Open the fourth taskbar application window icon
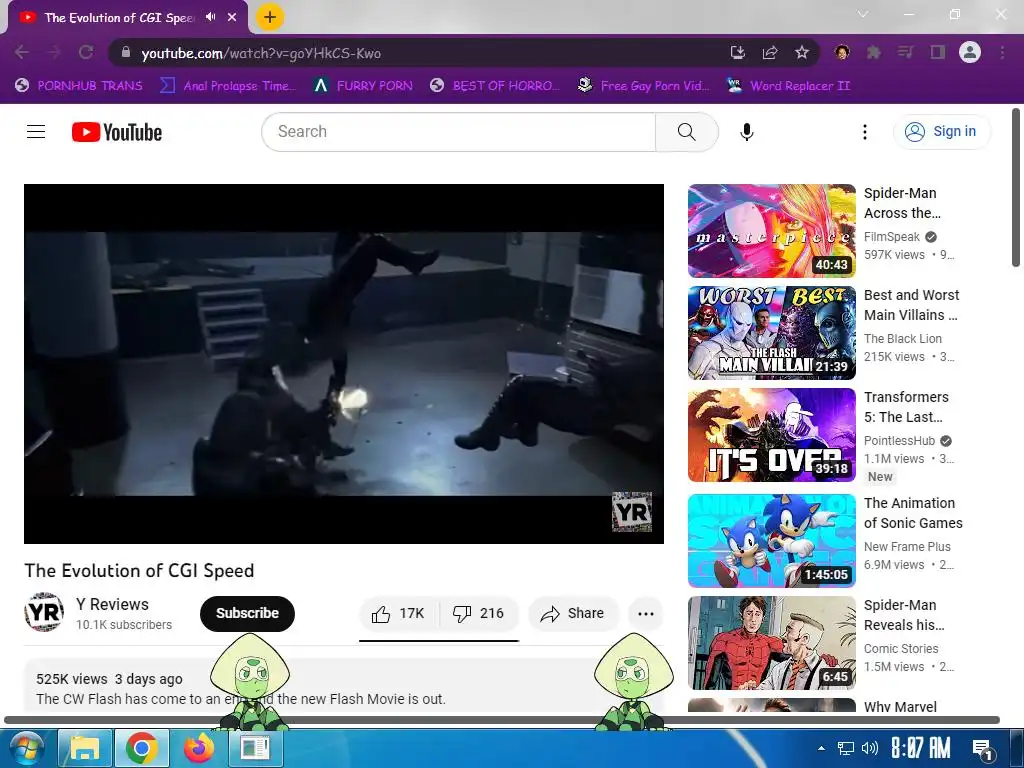Screen dimensions: 1024x768 point(255,748)
